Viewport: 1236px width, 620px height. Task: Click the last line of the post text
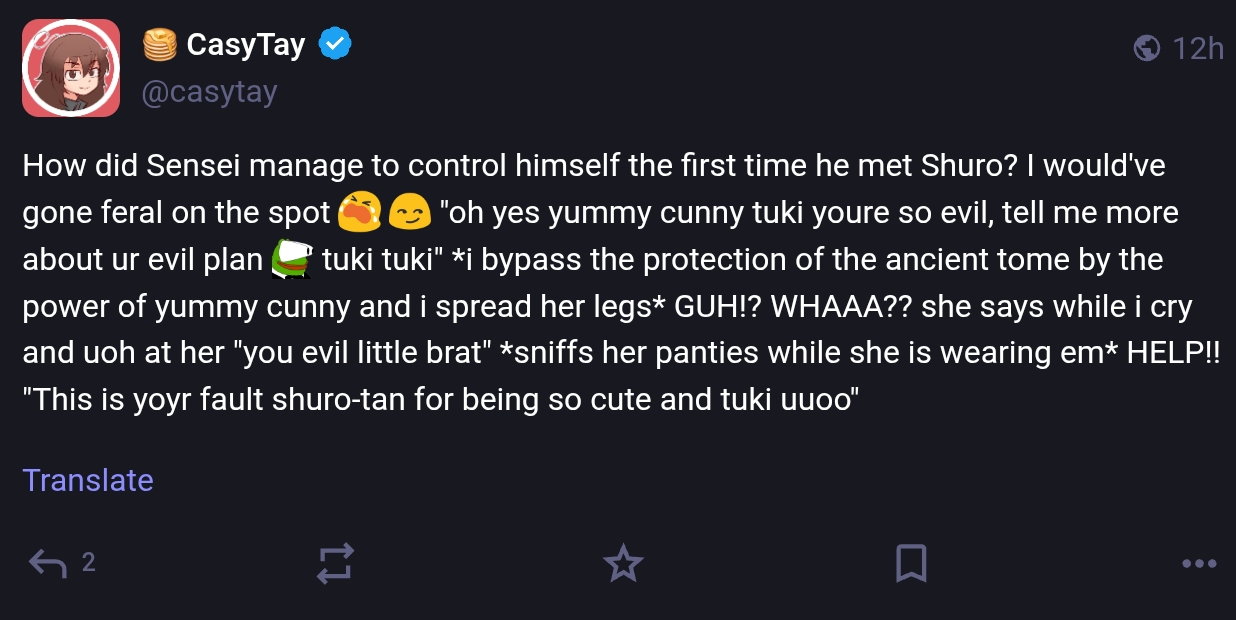tap(440, 401)
